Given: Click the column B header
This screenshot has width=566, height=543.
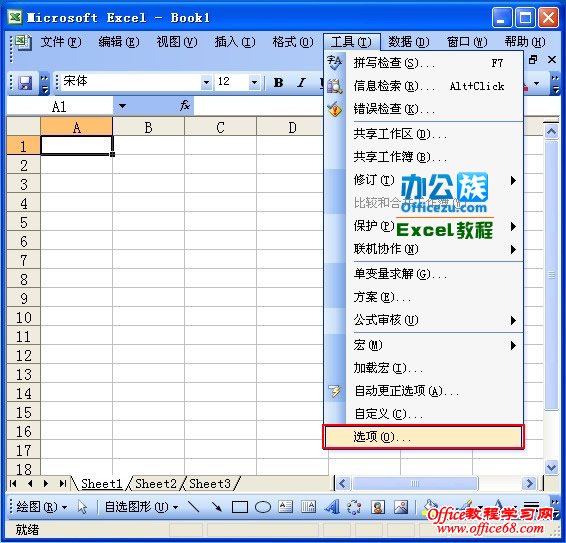Looking at the screenshot, I should (x=148, y=127).
